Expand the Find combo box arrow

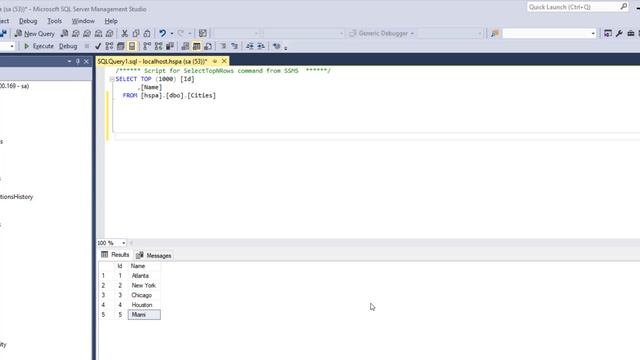tap(593, 33)
